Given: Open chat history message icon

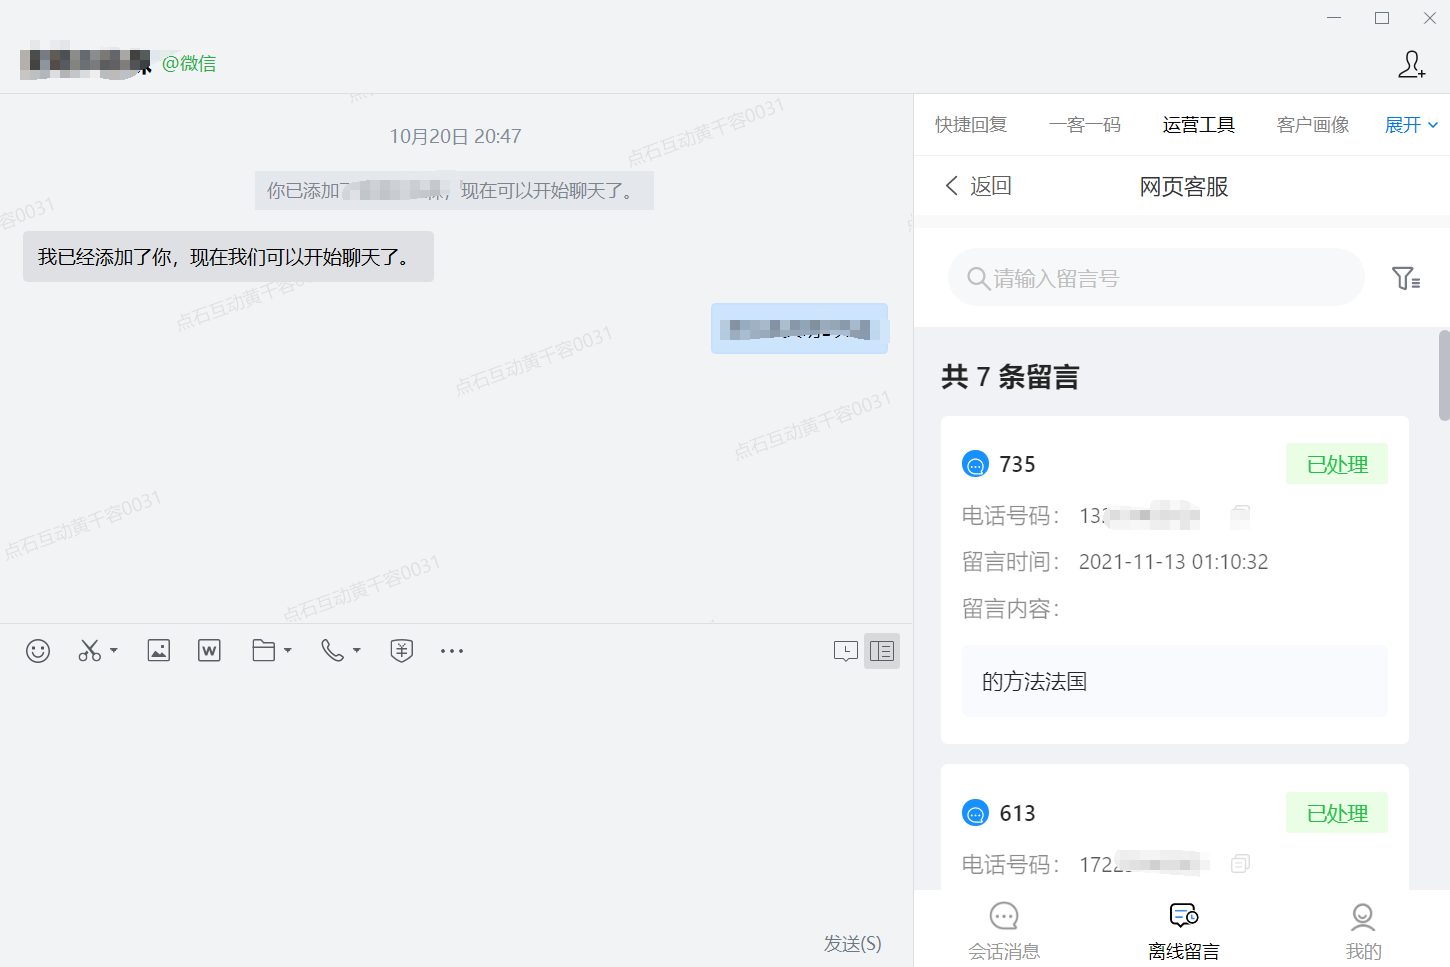Looking at the screenshot, I should (846, 651).
